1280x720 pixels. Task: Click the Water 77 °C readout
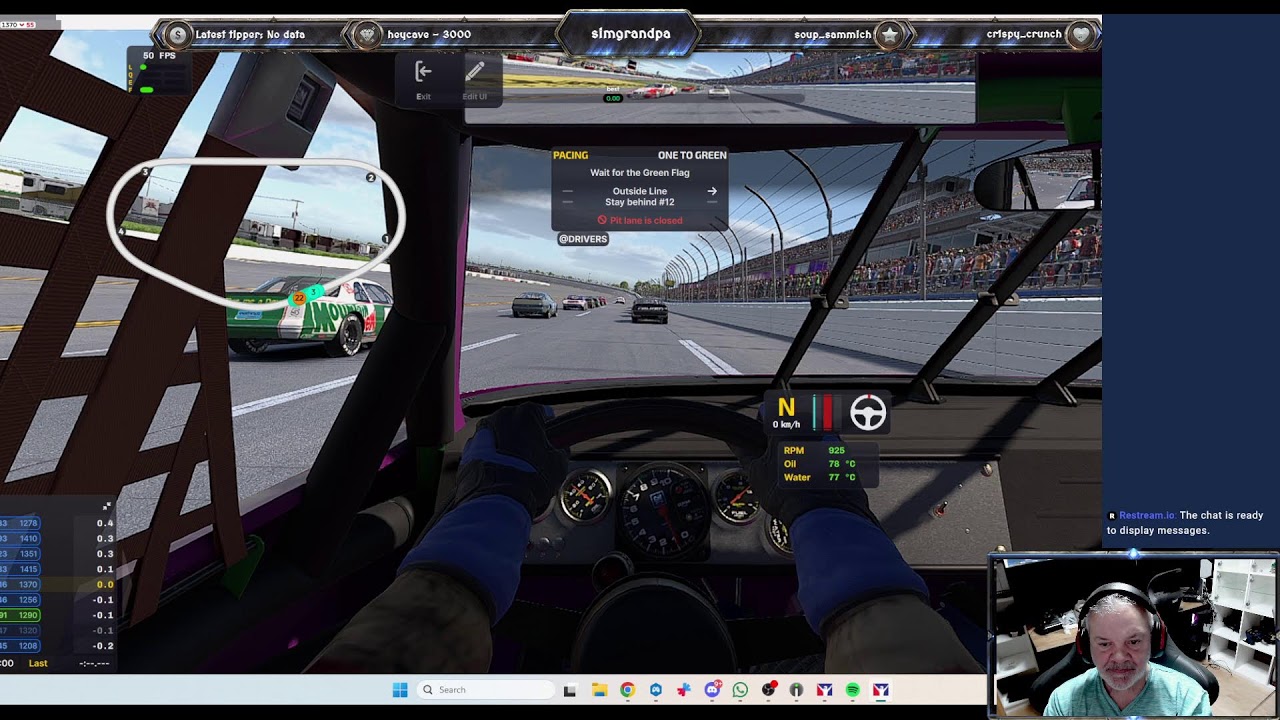tap(820, 477)
